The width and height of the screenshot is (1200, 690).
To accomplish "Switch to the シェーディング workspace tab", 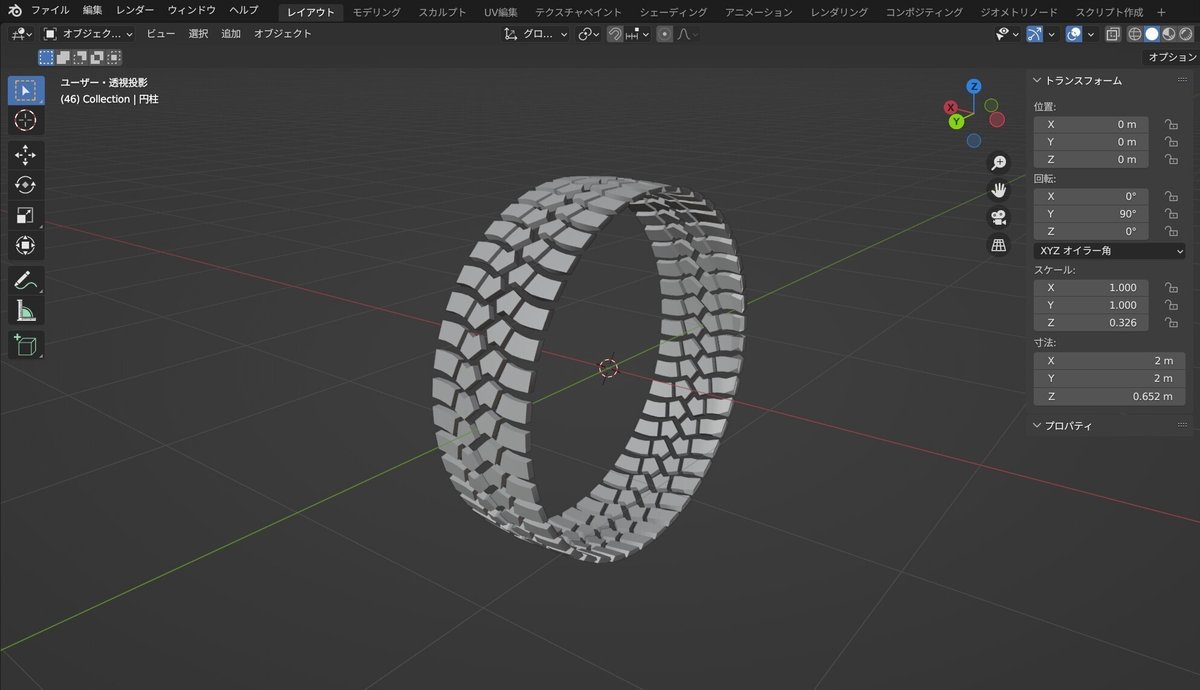I will [x=673, y=12].
